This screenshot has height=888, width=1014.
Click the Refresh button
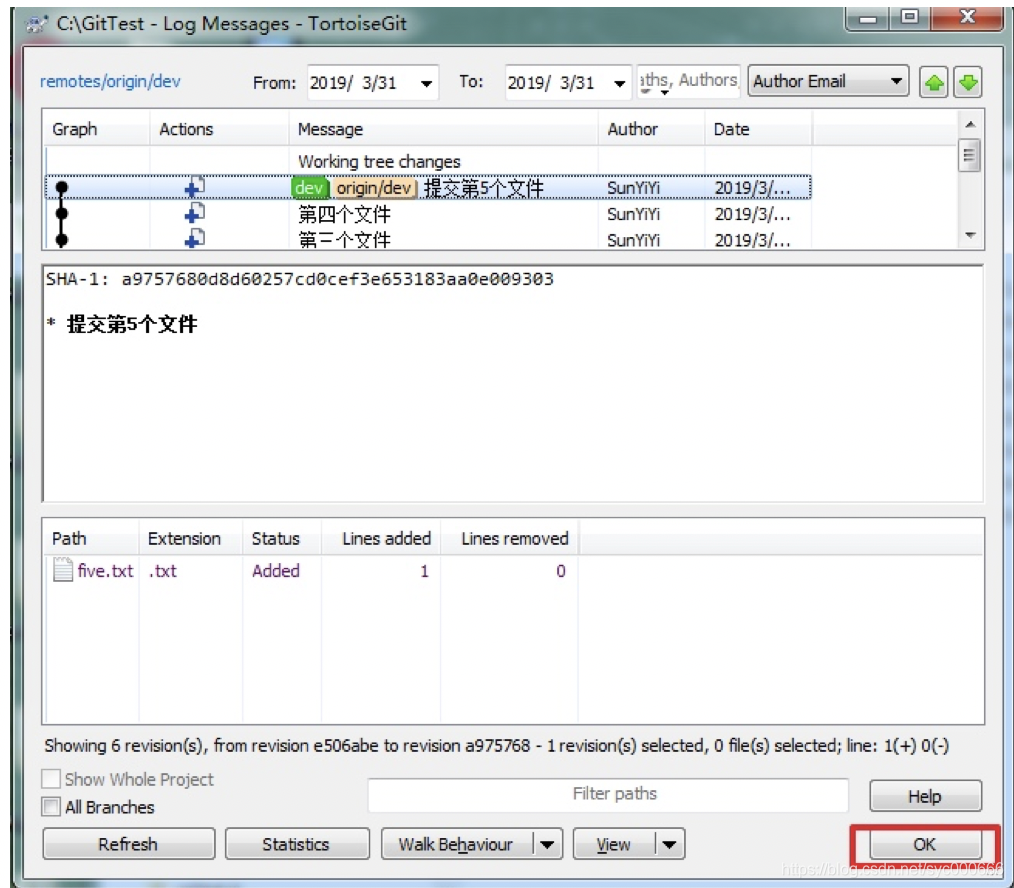pos(128,844)
